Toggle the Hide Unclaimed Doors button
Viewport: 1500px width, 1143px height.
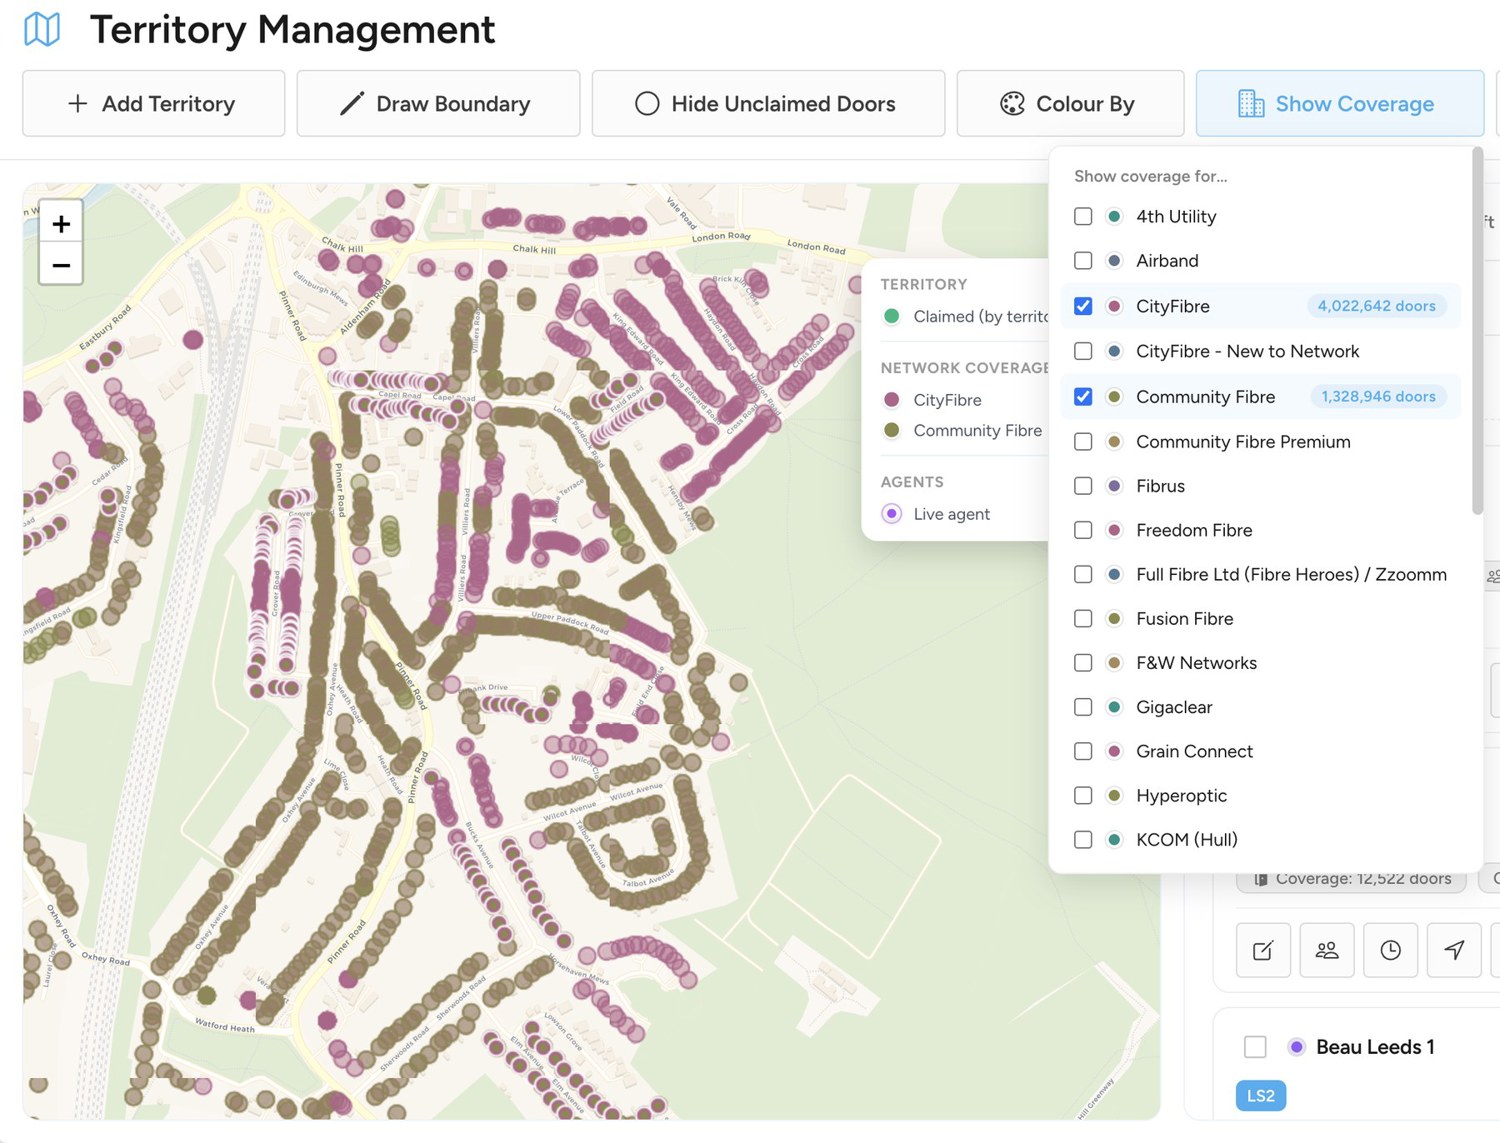(x=768, y=104)
